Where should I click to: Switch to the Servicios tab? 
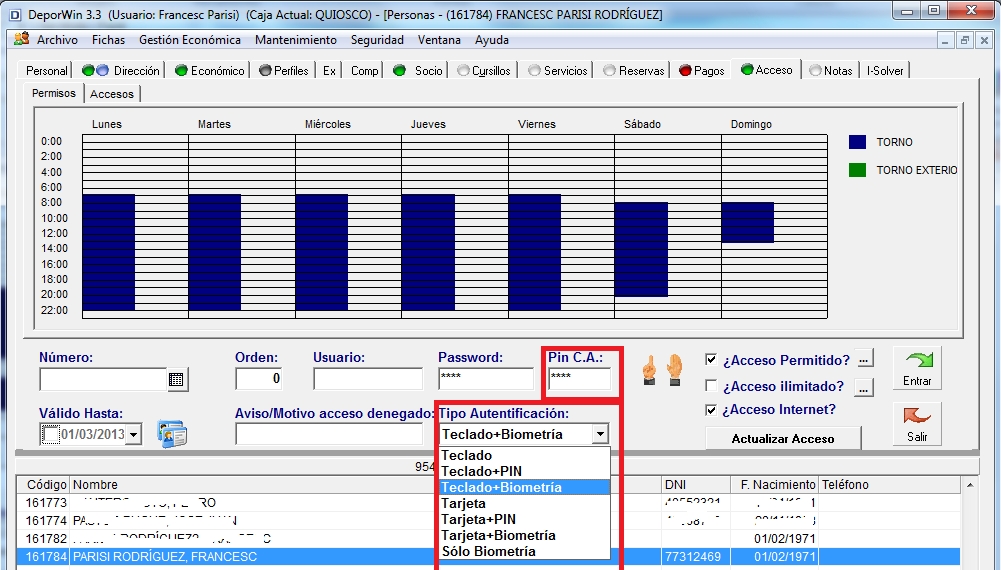click(558, 70)
